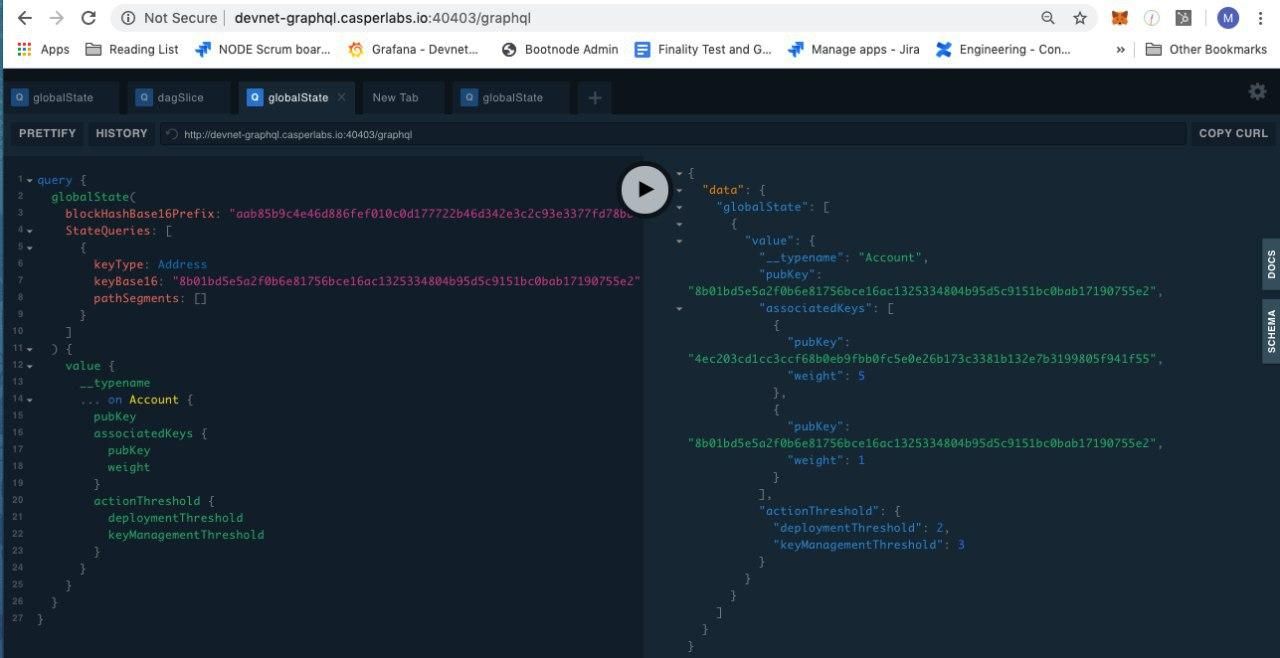
Task: Collapse the query block on line 1
Action: coord(29,181)
